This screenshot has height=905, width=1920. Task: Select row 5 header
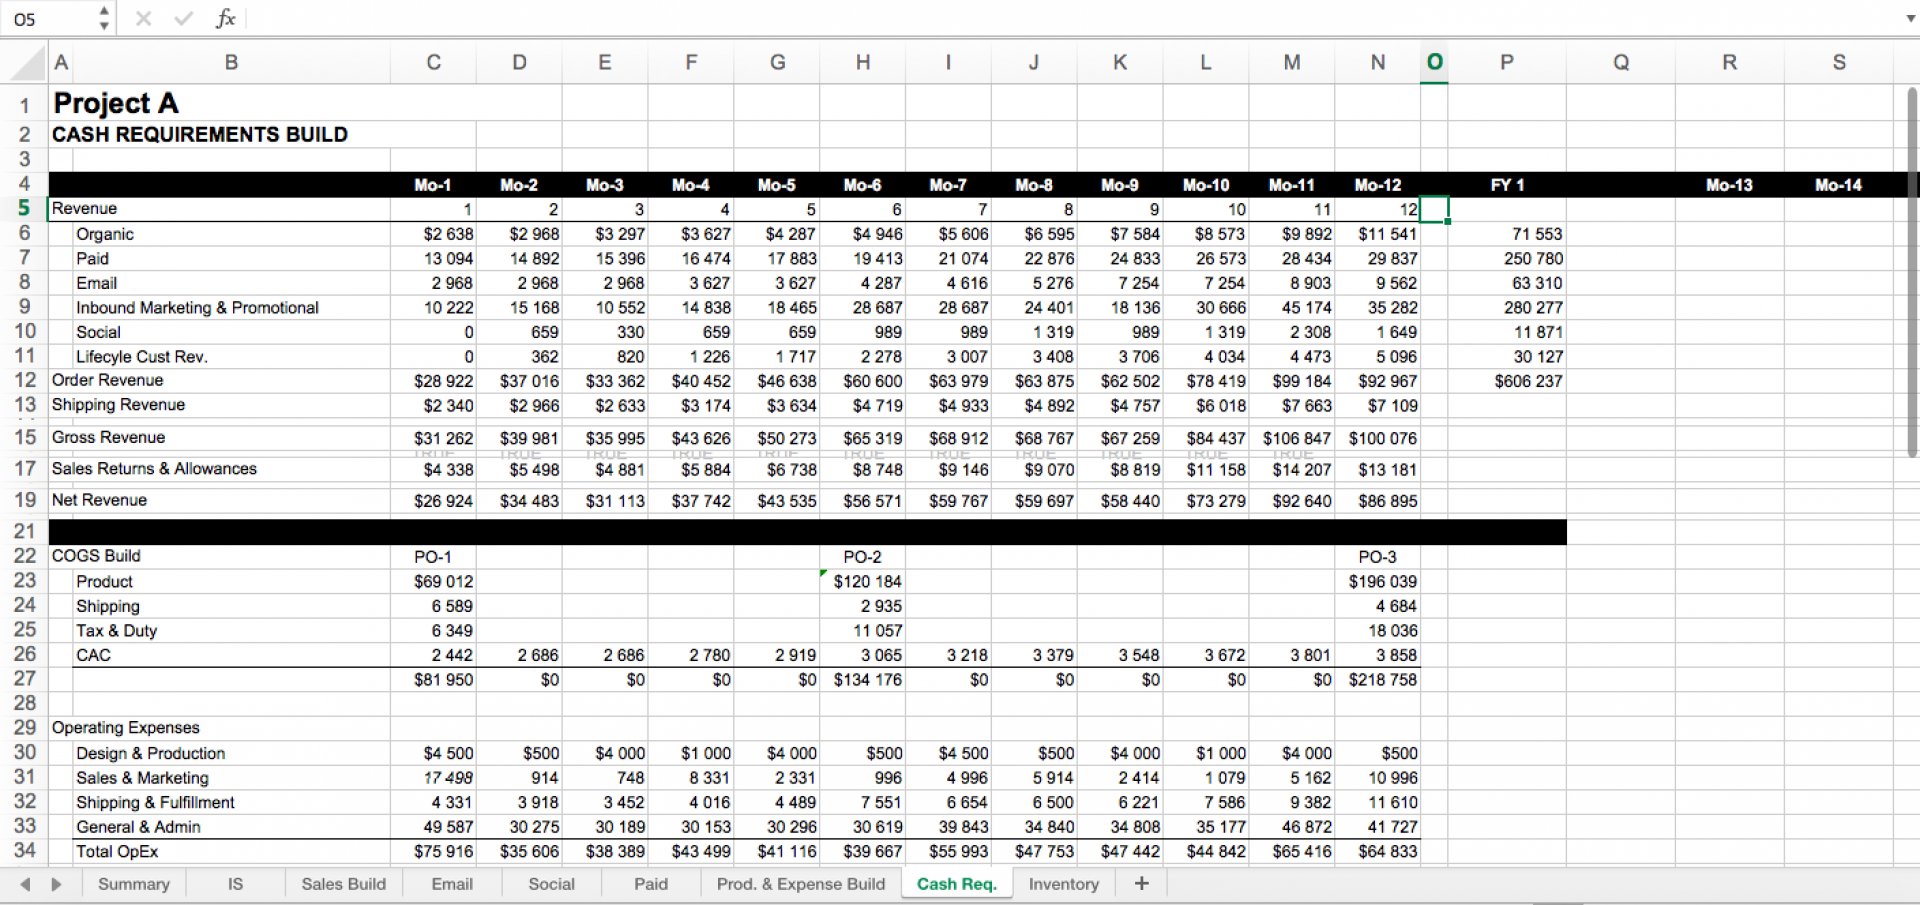click(x=25, y=208)
